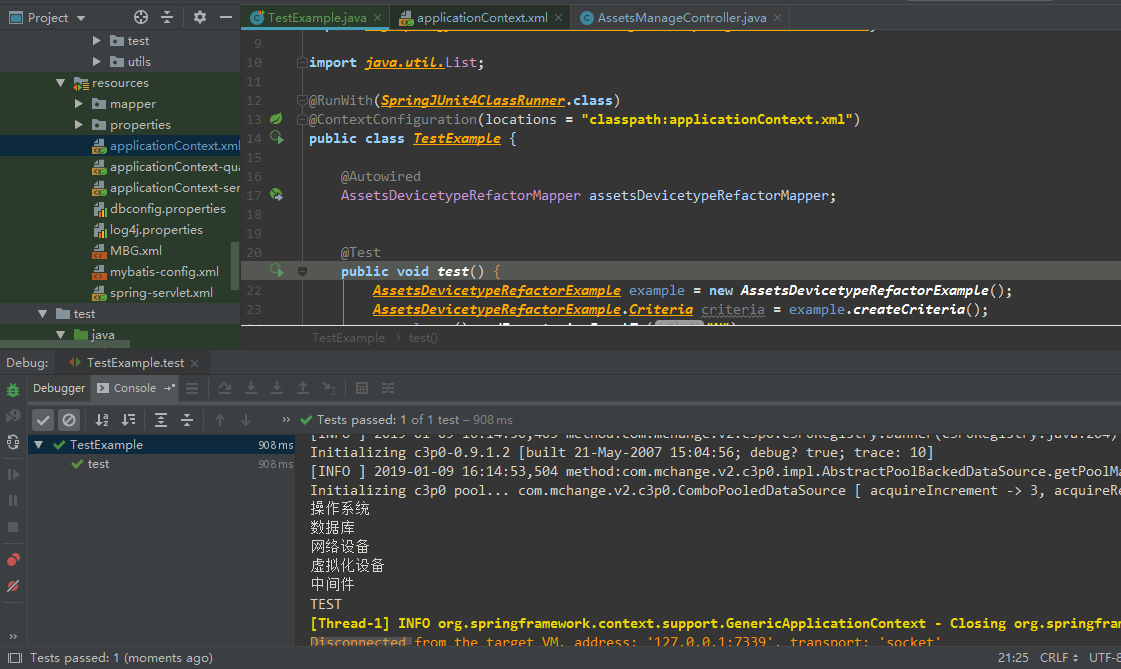Collapse the resources folder in project tree
The image size is (1121, 669).
click(x=61, y=83)
